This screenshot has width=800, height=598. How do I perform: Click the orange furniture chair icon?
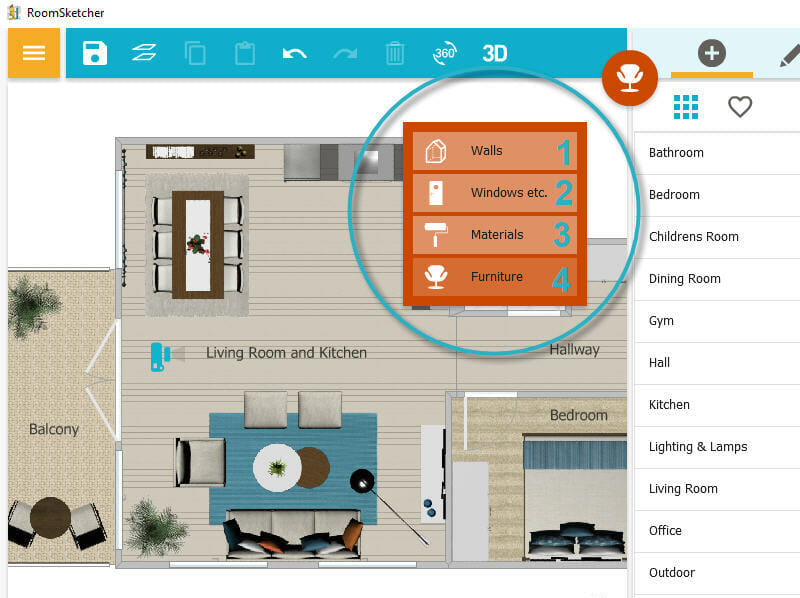click(x=629, y=79)
